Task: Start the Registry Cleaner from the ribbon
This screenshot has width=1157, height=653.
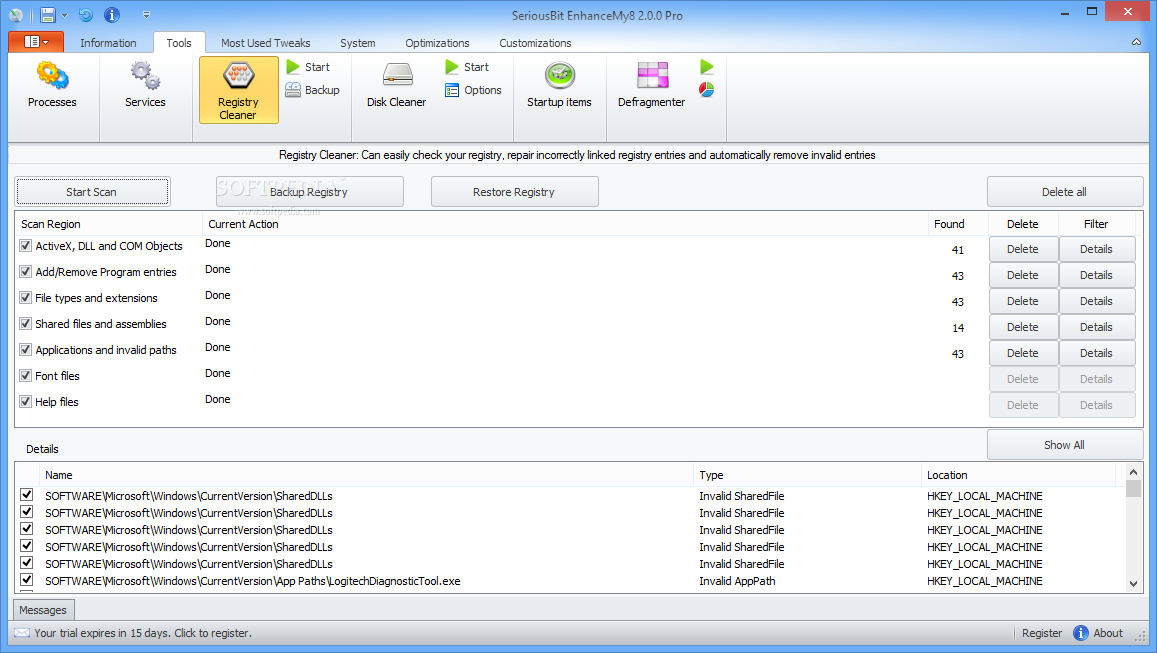Action: (308, 66)
